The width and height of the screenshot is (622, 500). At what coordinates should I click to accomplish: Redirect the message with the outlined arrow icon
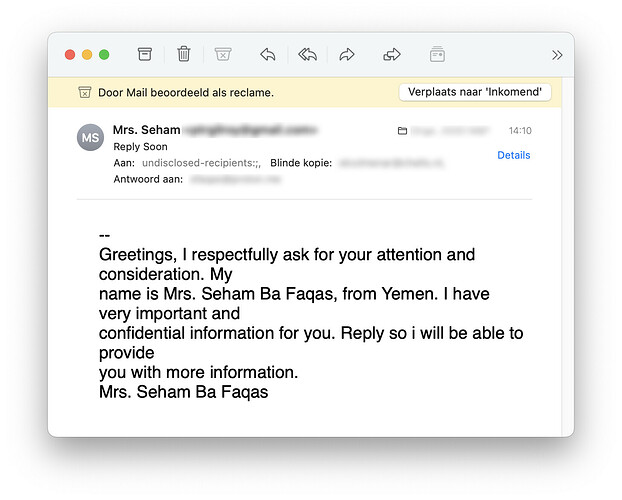392,54
